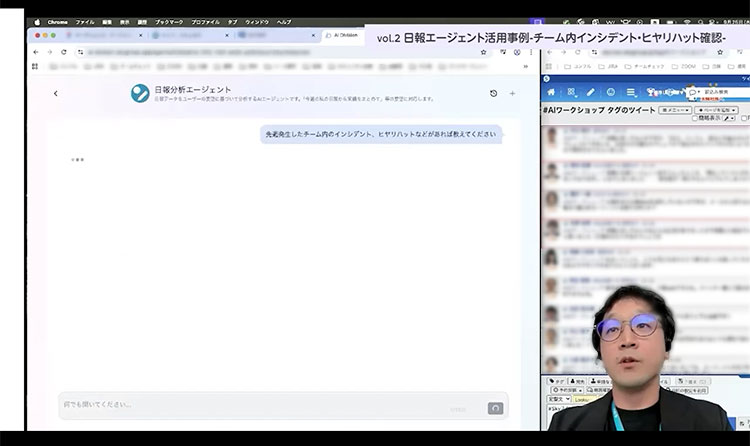Screen dimensions: 750x446
Task: Start a new chat with plus icon
Action: [x=512, y=93]
